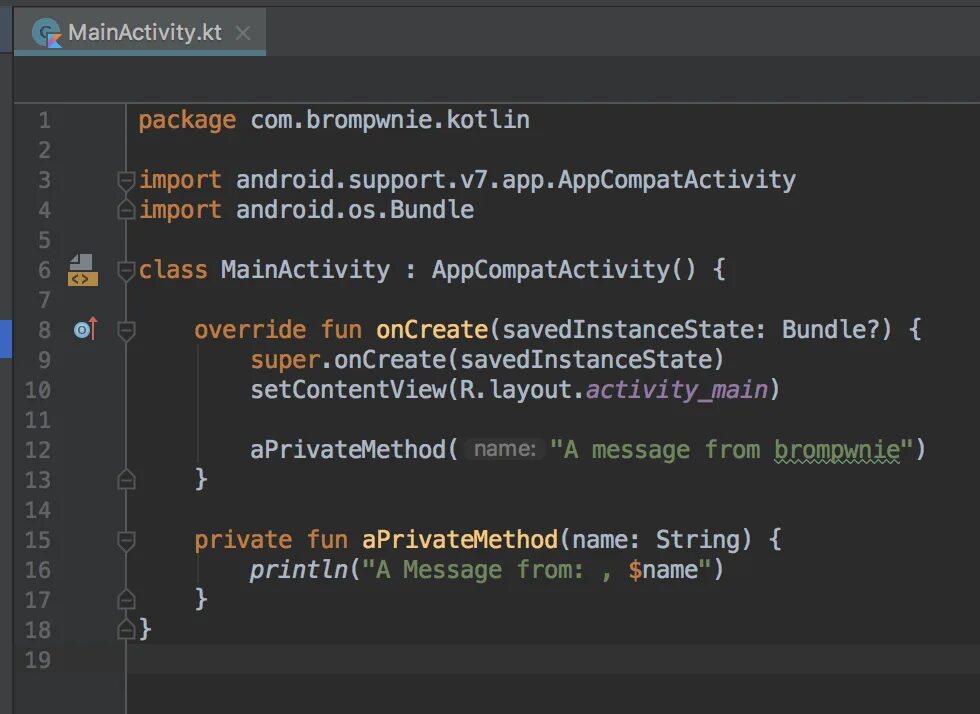Select the MainActivity.kt editor tab
The width and height of the screenshot is (980, 714).
pos(140,32)
